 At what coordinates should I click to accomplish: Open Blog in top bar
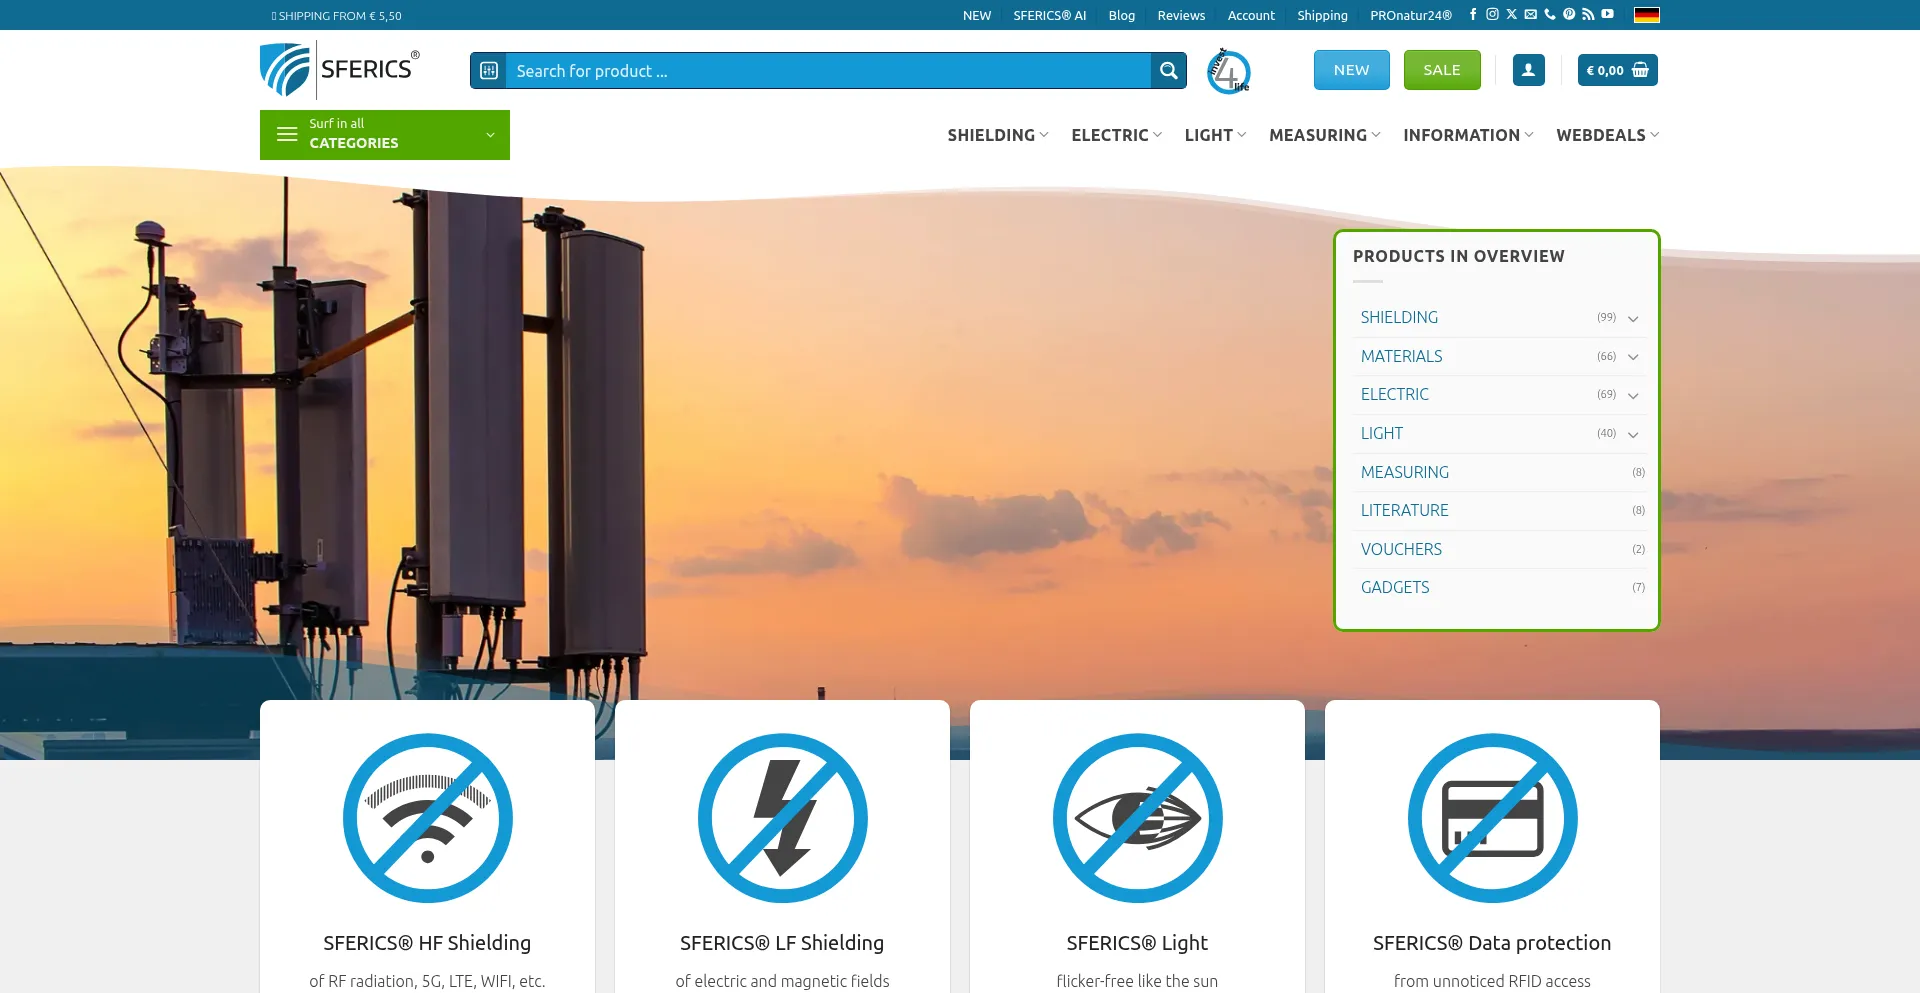click(x=1122, y=16)
